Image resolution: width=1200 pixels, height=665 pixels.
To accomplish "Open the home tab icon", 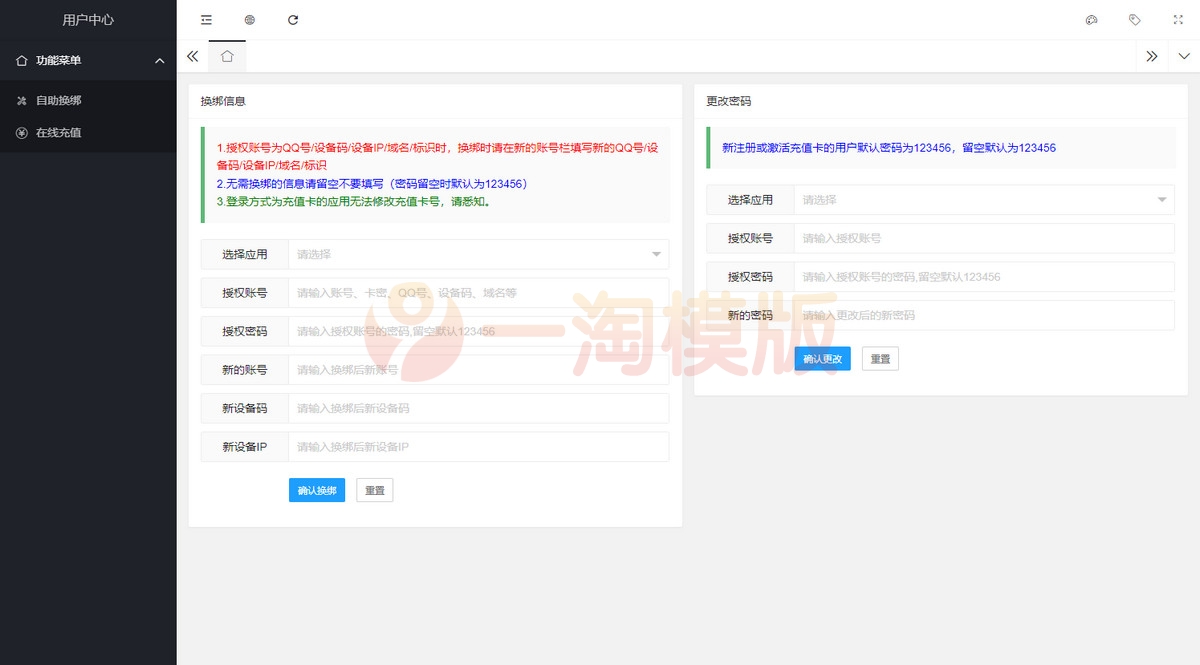I will (227, 57).
